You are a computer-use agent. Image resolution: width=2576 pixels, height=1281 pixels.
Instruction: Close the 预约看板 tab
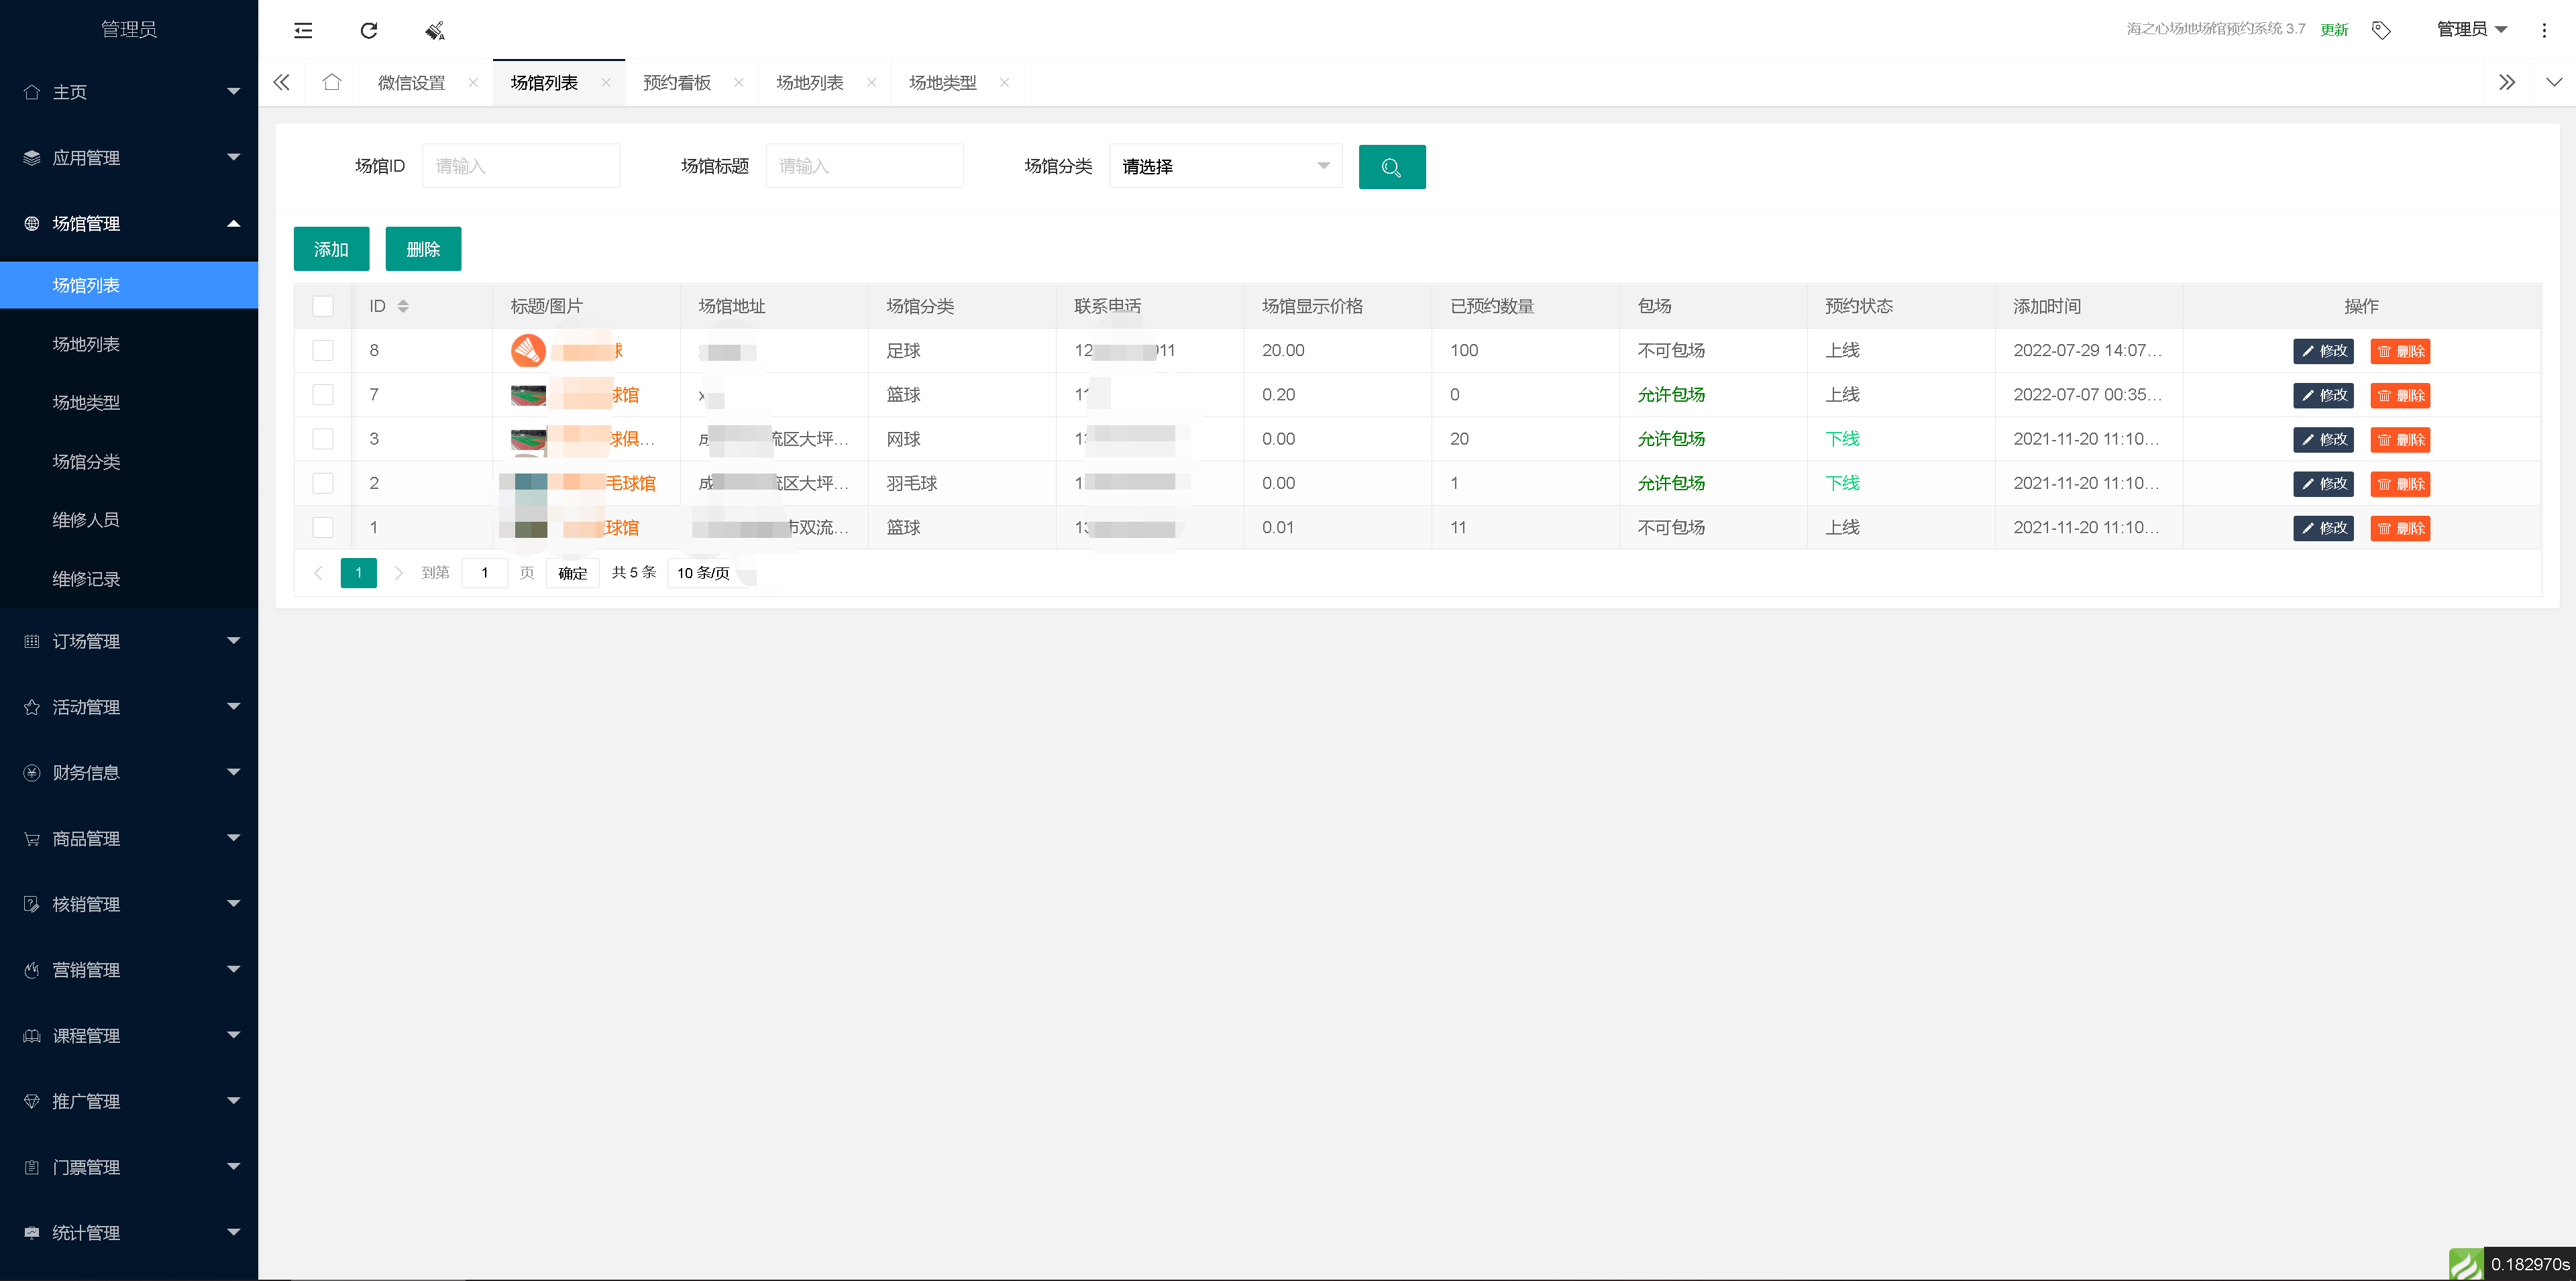click(x=739, y=83)
